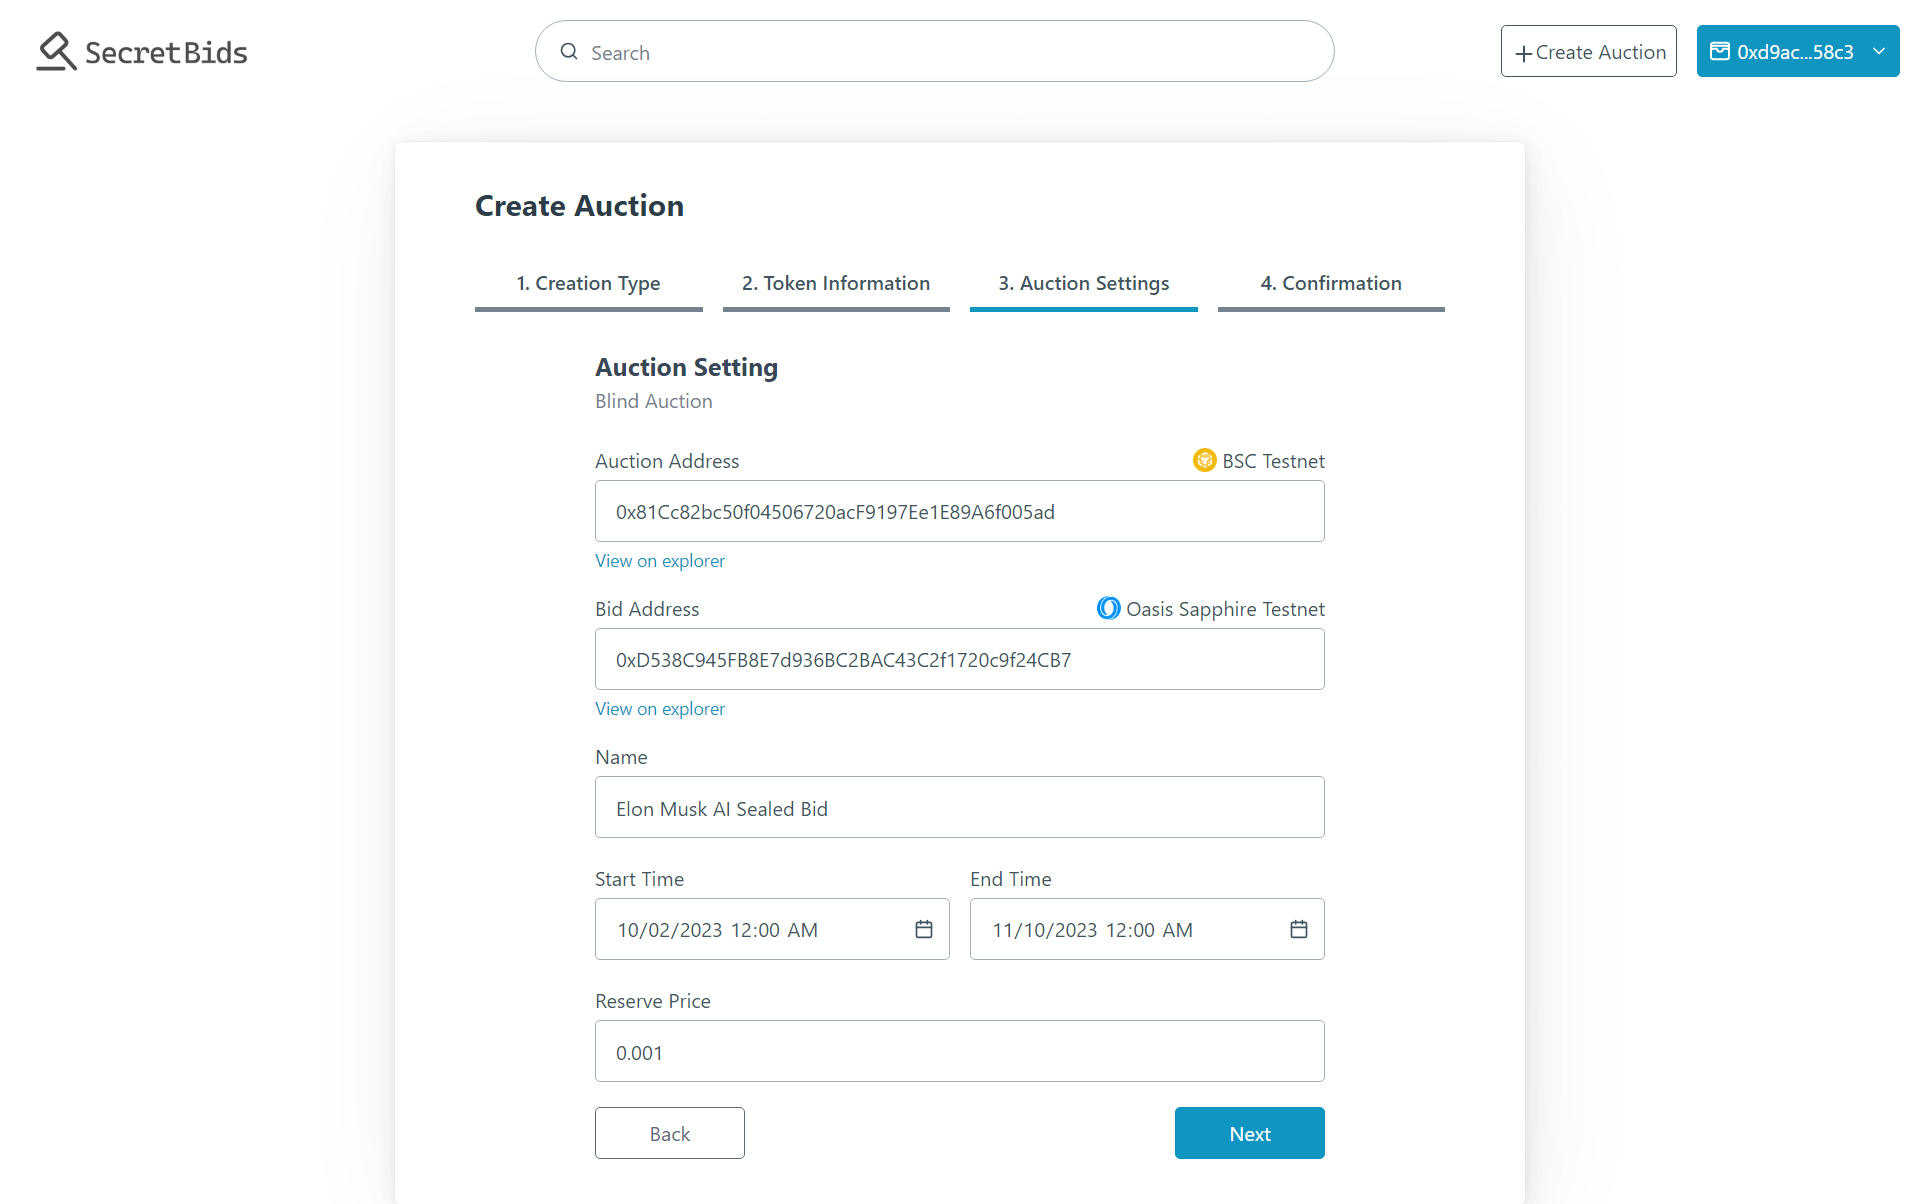Open the Start Time calendar picker icon
This screenshot has height=1204, width=1920.
(x=924, y=929)
